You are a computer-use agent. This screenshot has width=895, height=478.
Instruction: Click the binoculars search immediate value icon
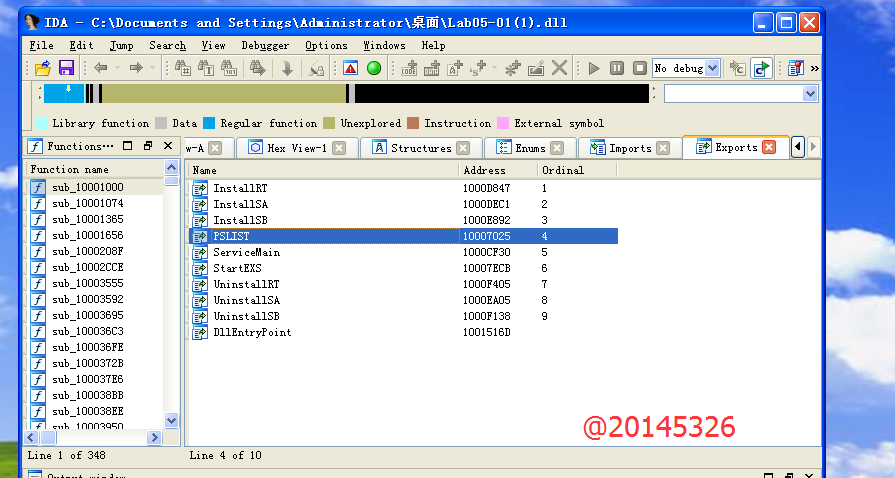pos(183,69)
